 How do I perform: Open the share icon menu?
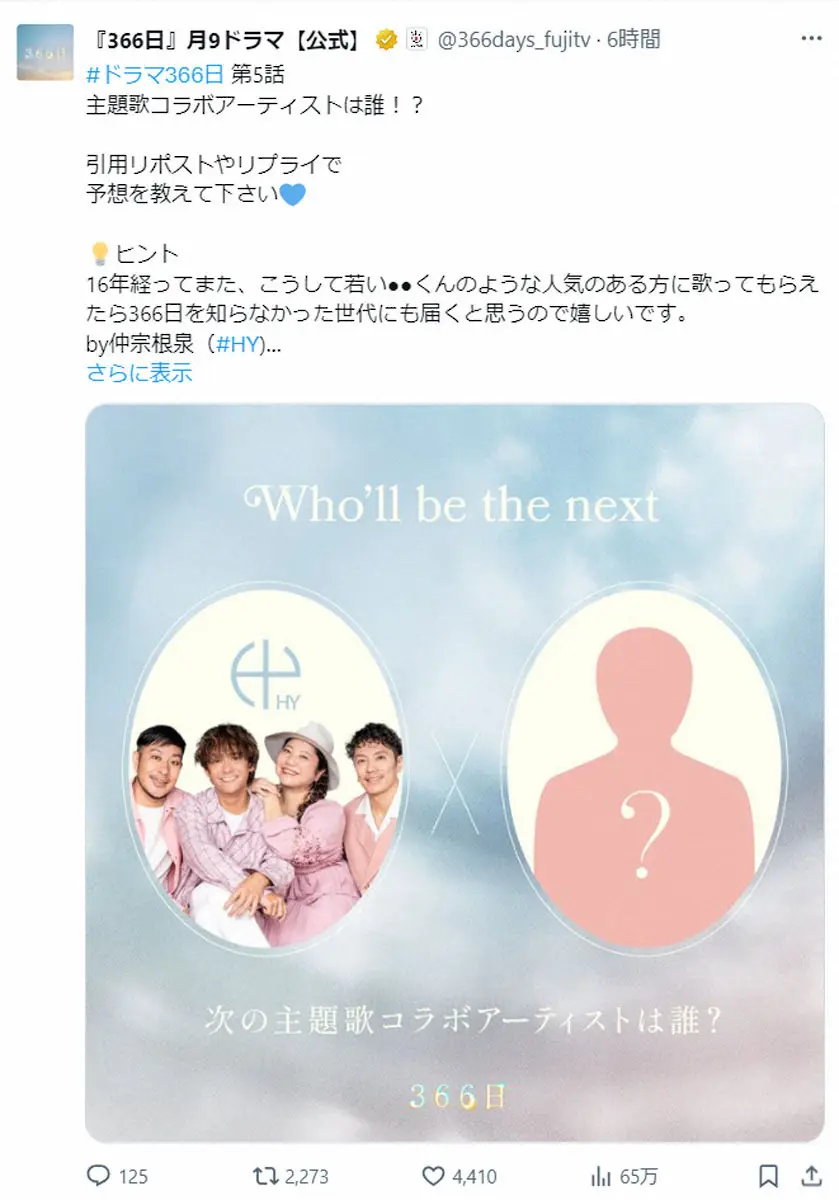pos(810,1175)
